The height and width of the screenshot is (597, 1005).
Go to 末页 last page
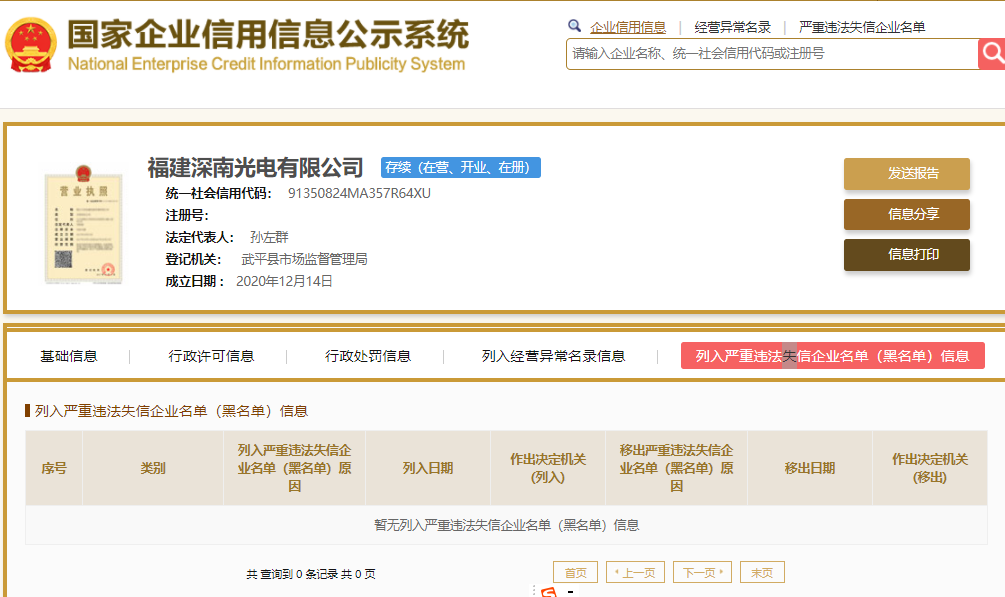click(x=762, y=572)
